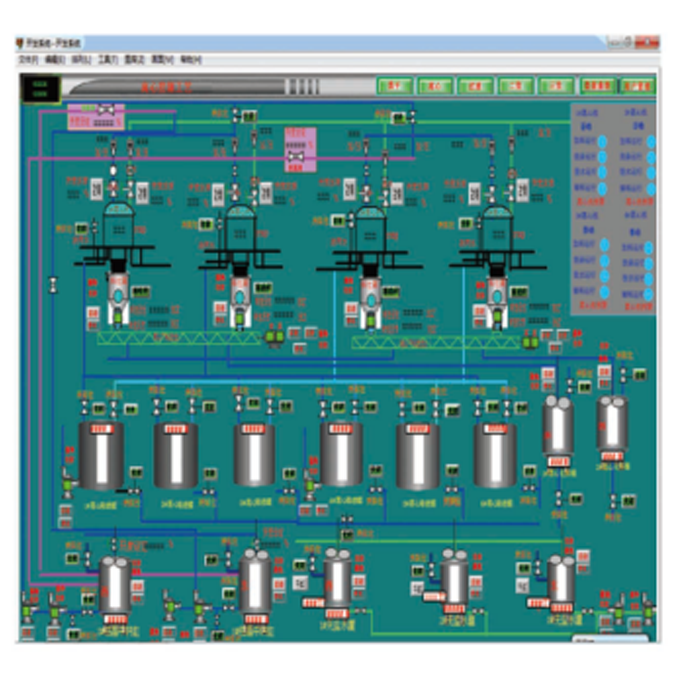Click the right green screw conveyor
The width and height of the screenshot is (678, 678).
click(x=435, y=342)
